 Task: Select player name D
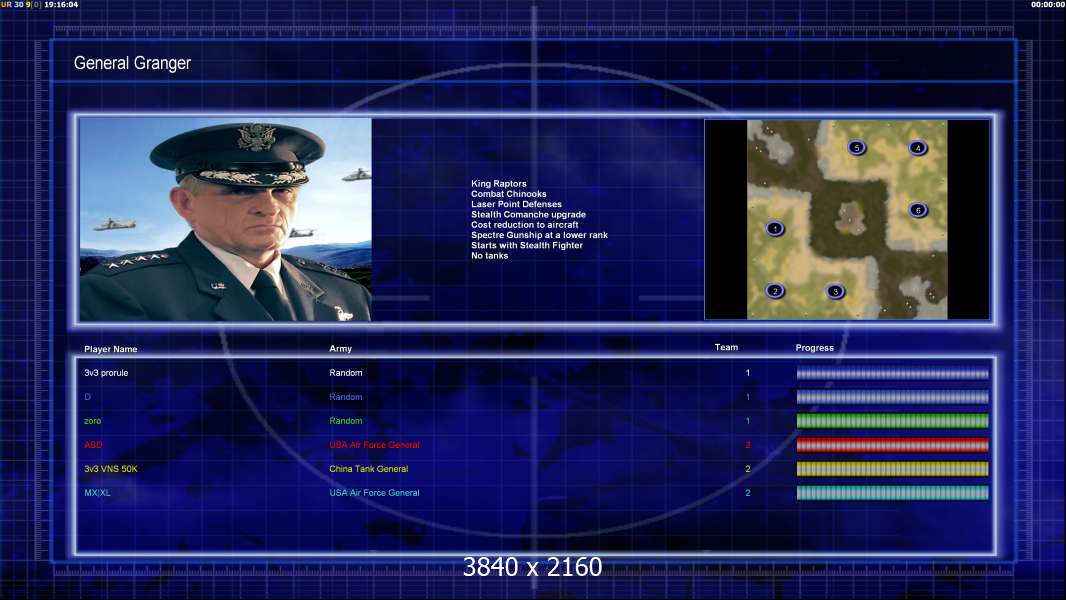(87, 397)
